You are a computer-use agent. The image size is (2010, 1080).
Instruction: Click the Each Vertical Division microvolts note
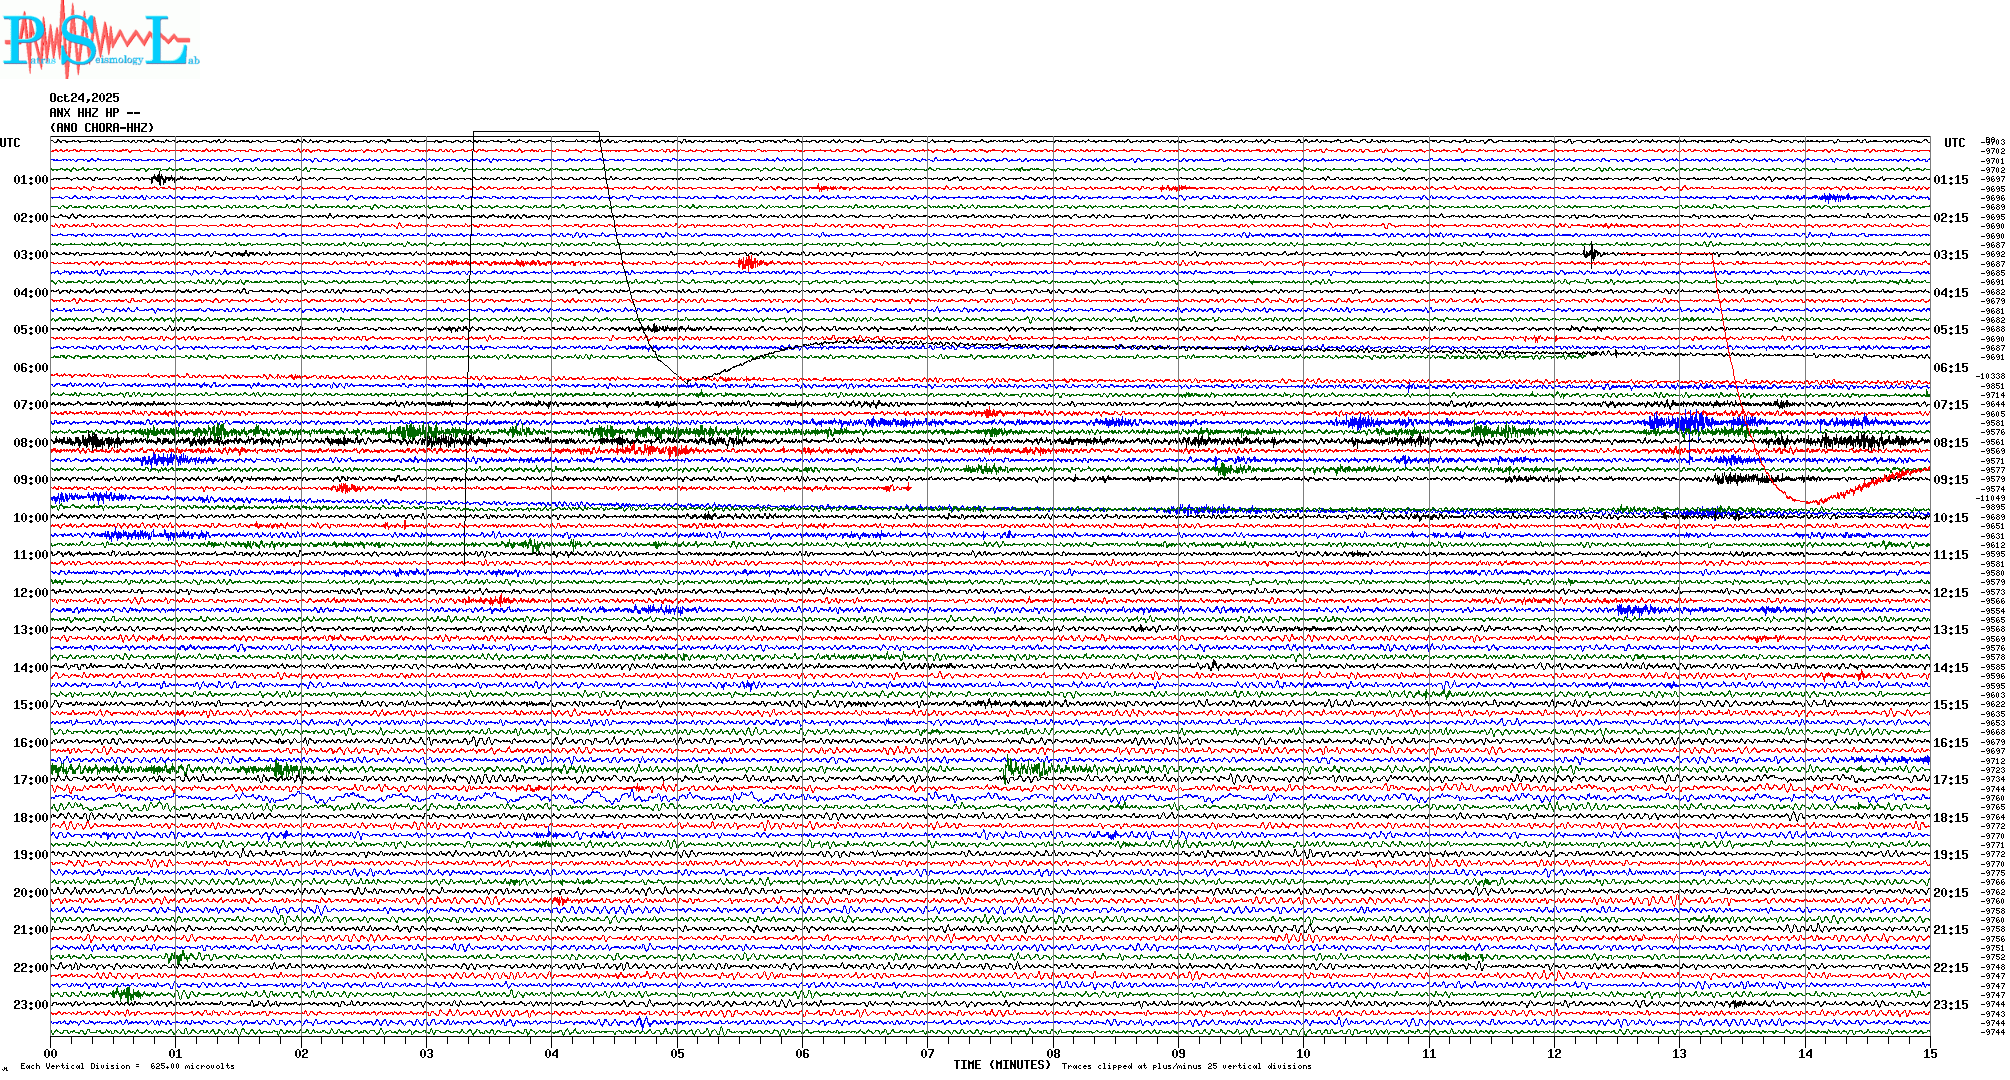coord(127,1066)
